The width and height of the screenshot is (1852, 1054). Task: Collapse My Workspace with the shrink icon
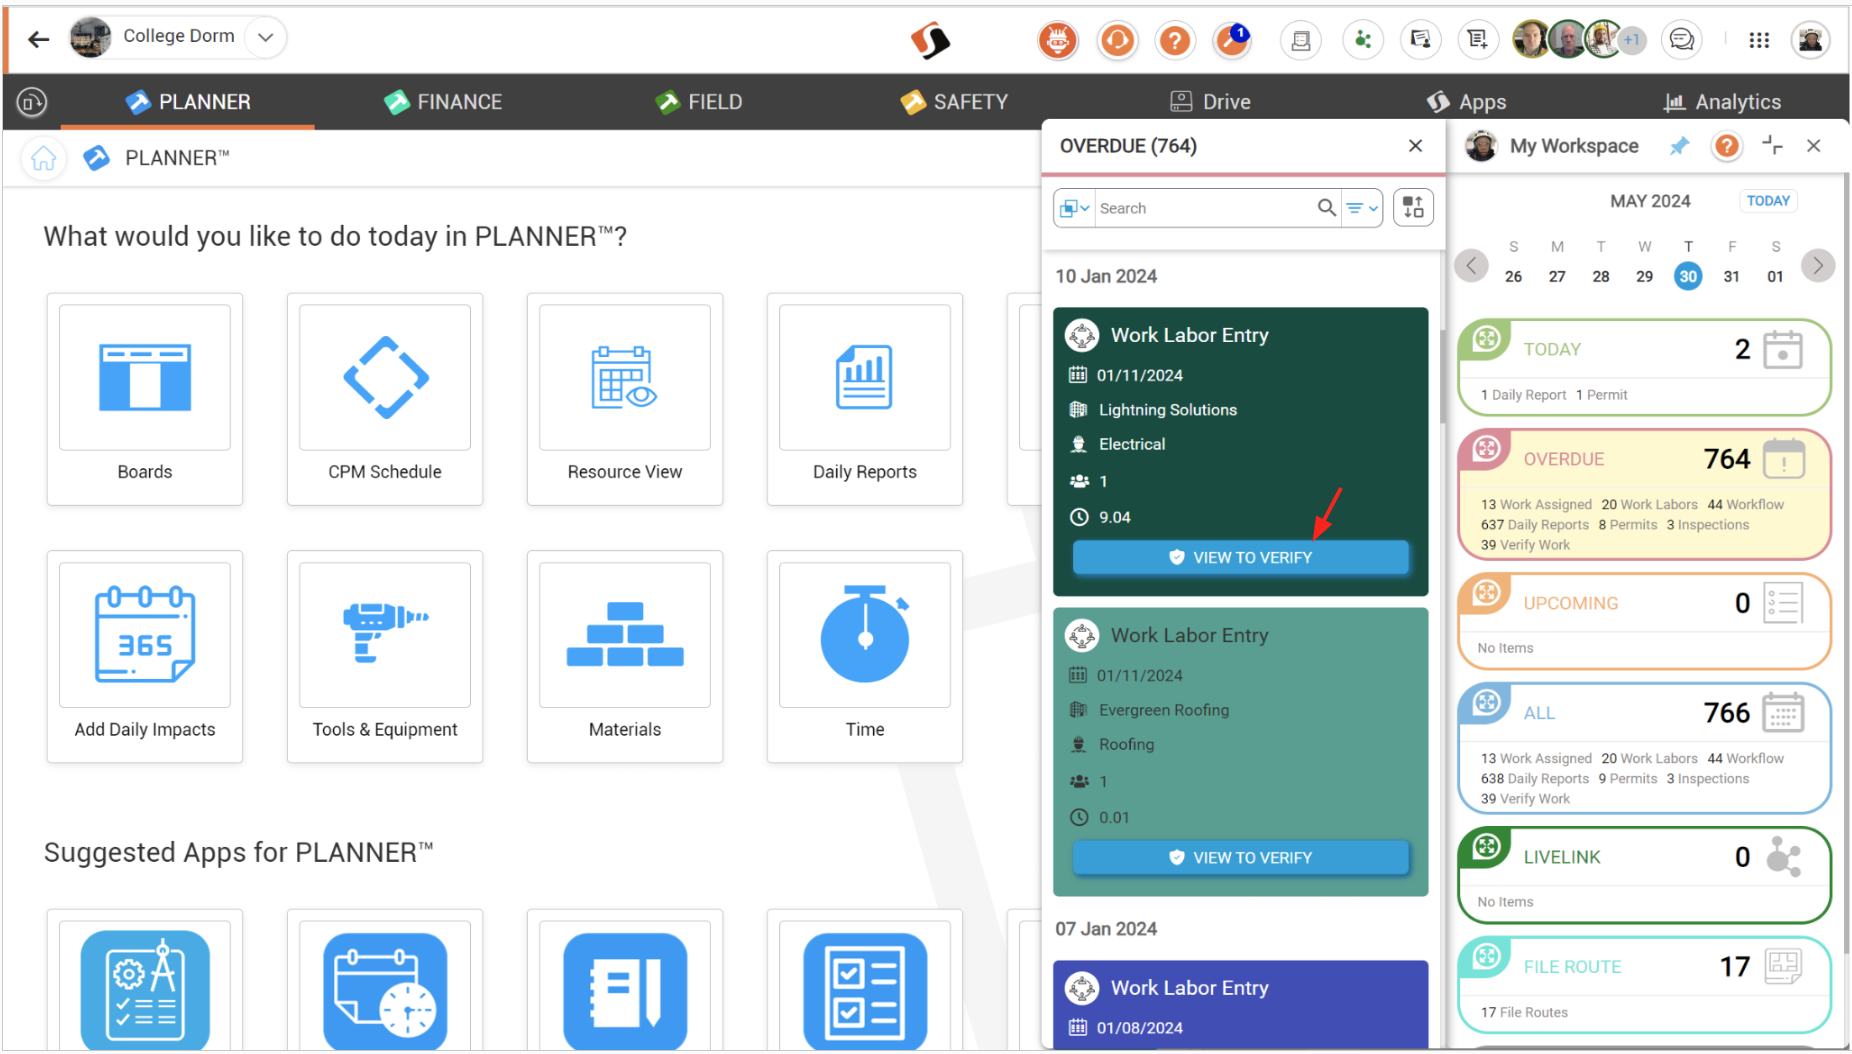[1772, 146]
